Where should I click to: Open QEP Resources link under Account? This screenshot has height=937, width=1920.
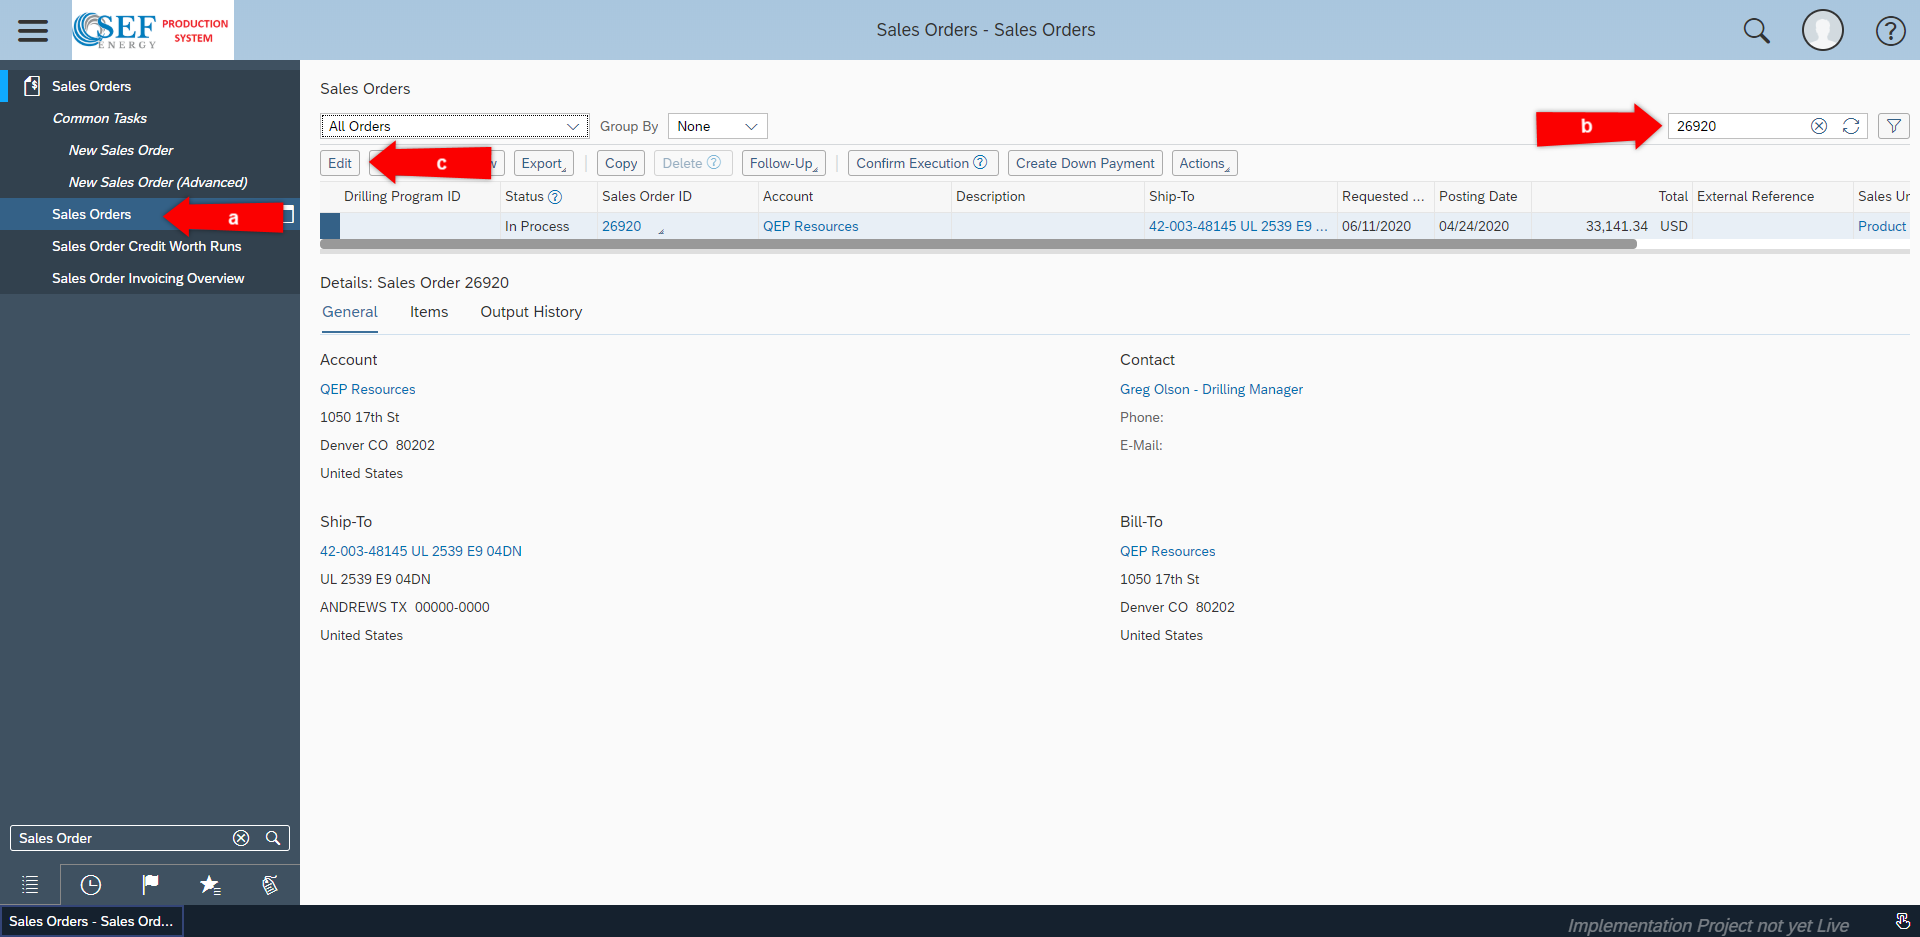[x=367, y=389]
